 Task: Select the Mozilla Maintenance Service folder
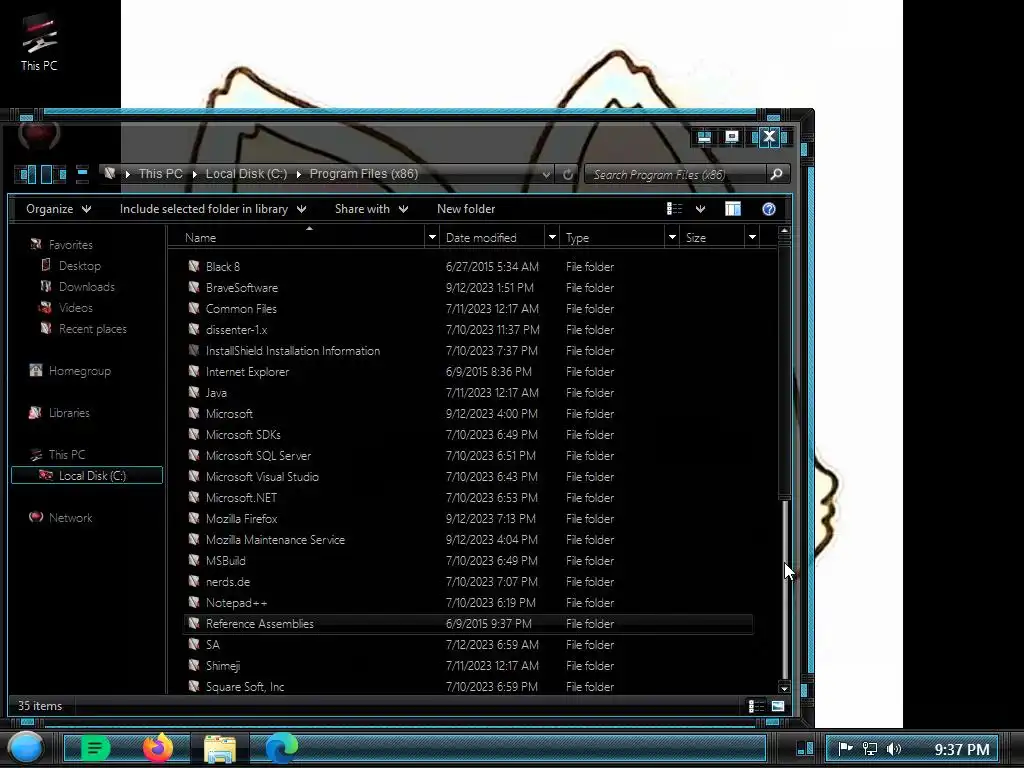click(275, 539)
